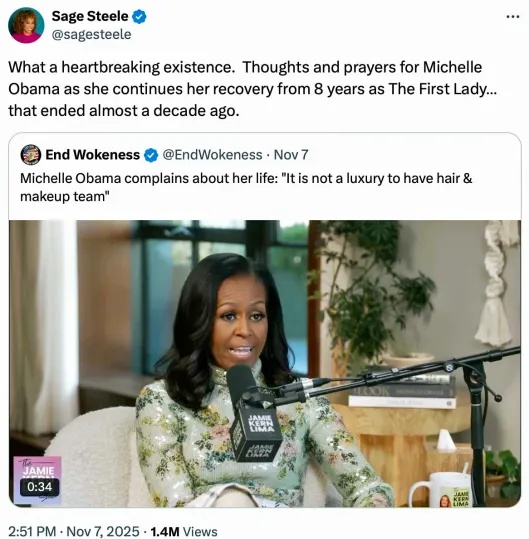Click the quoted tweet's Nov 7 date
The image size is (529, 539).
(291, 155)
